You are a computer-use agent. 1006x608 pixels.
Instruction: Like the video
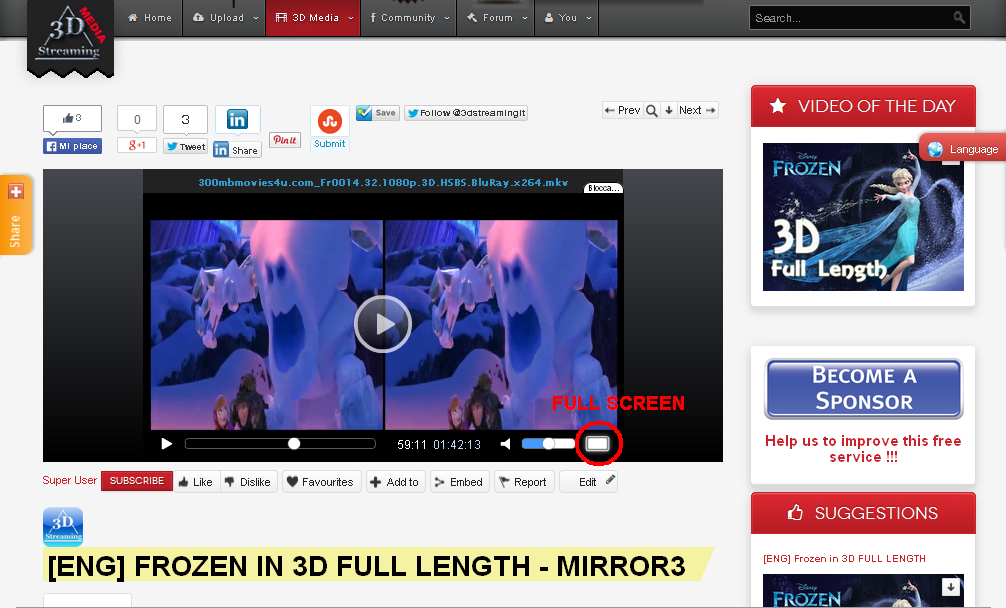196,482
